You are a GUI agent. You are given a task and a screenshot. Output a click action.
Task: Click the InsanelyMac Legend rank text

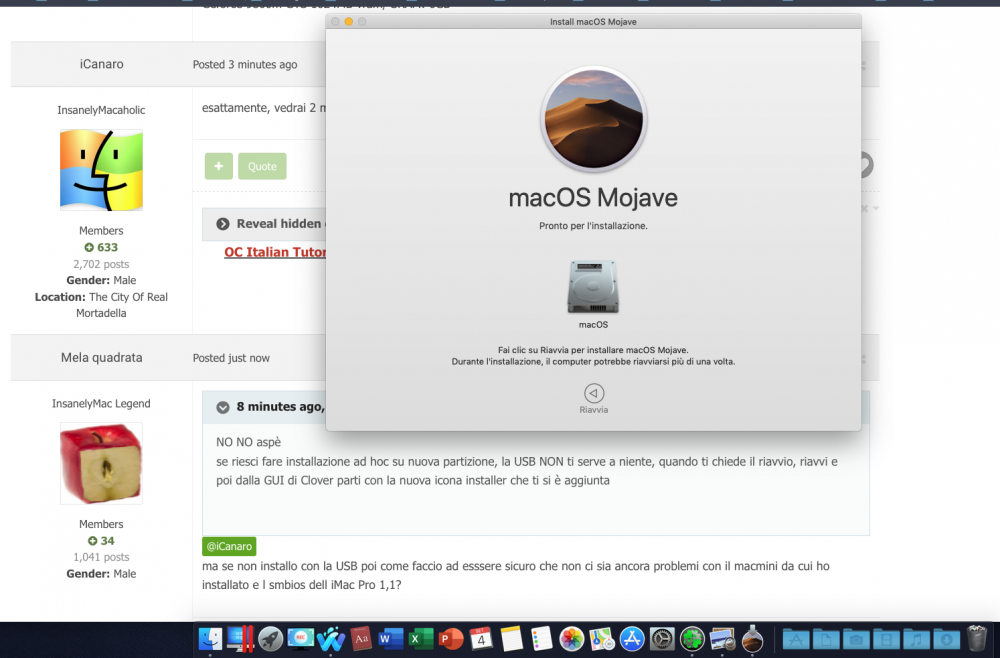tap(101, 403)
